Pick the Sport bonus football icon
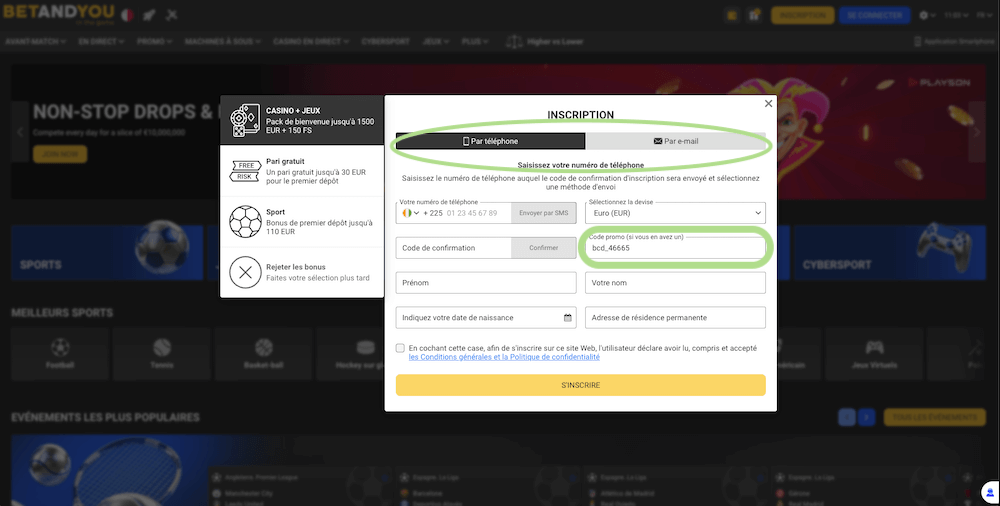The width and height of the screenshot is (1000, 506). point(245,222)
